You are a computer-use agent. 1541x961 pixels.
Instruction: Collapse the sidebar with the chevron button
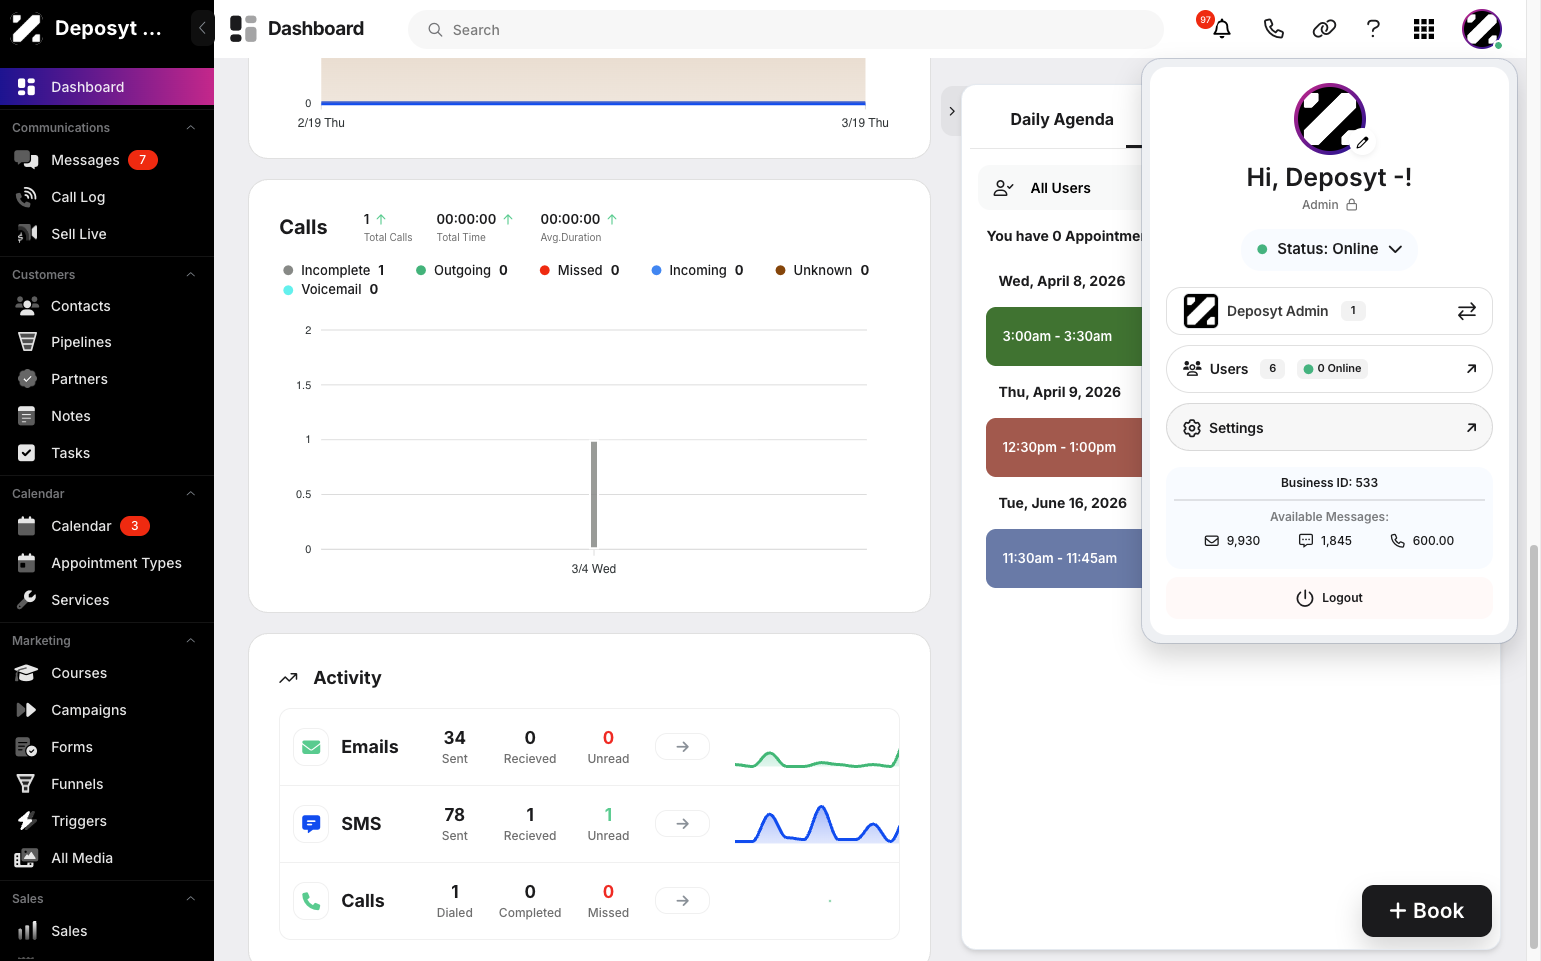point(202,28)
